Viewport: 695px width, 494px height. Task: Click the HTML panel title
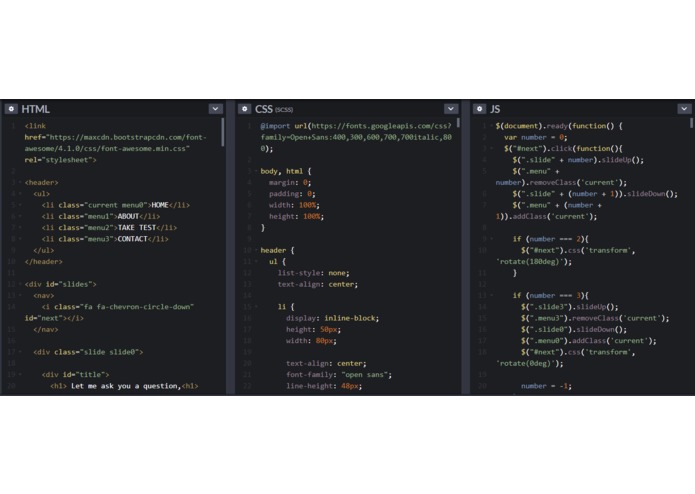35,109
